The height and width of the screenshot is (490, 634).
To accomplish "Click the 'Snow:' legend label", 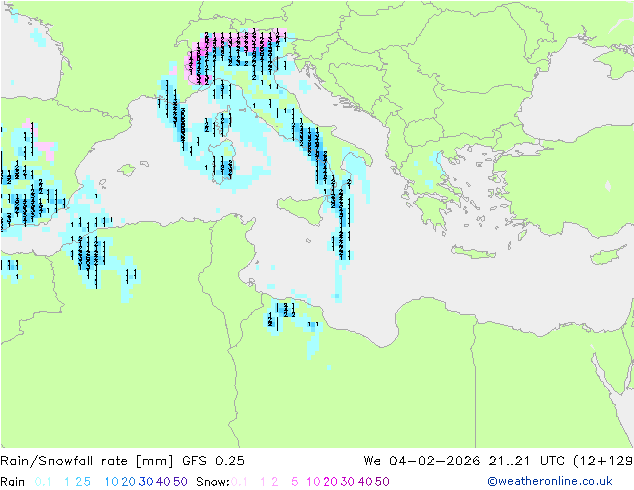I will [x=213, y=482].
